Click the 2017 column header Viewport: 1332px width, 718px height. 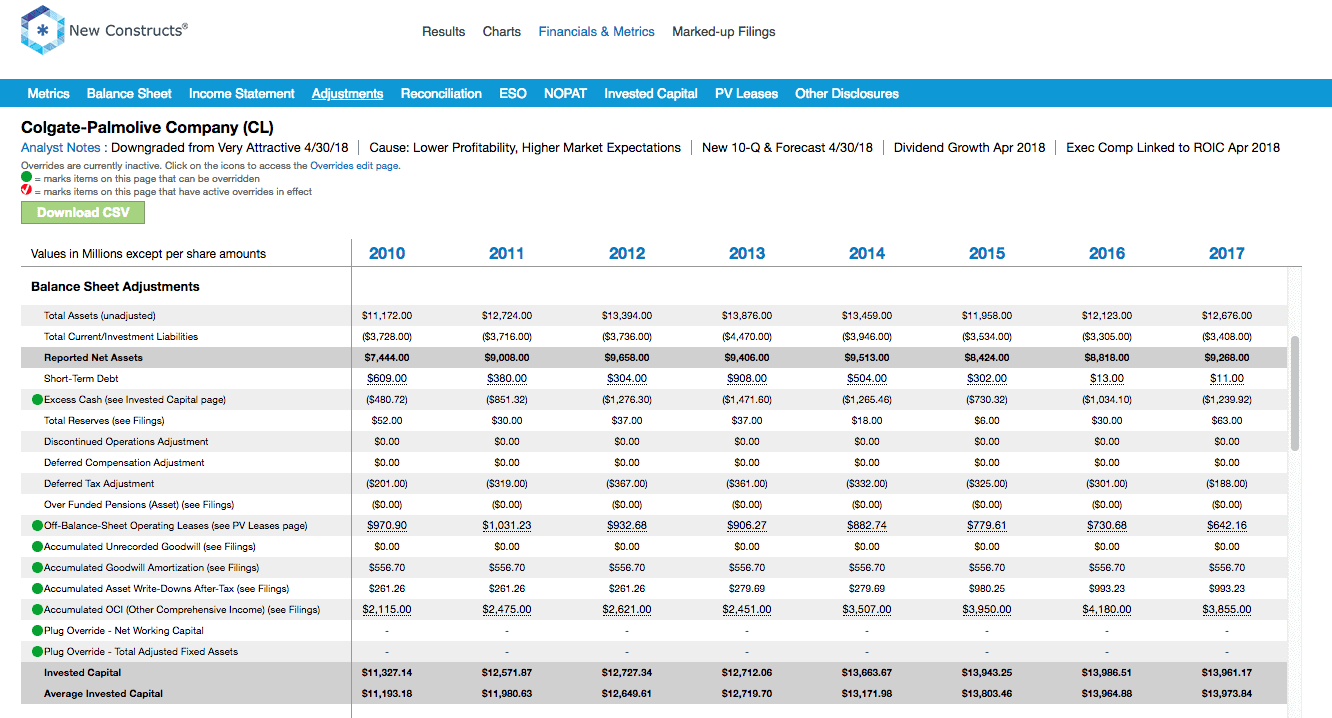point(1227,254)
